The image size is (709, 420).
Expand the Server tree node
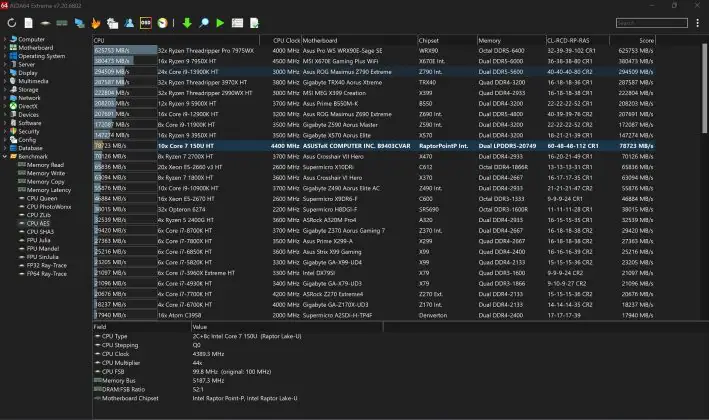click(5, 64)
